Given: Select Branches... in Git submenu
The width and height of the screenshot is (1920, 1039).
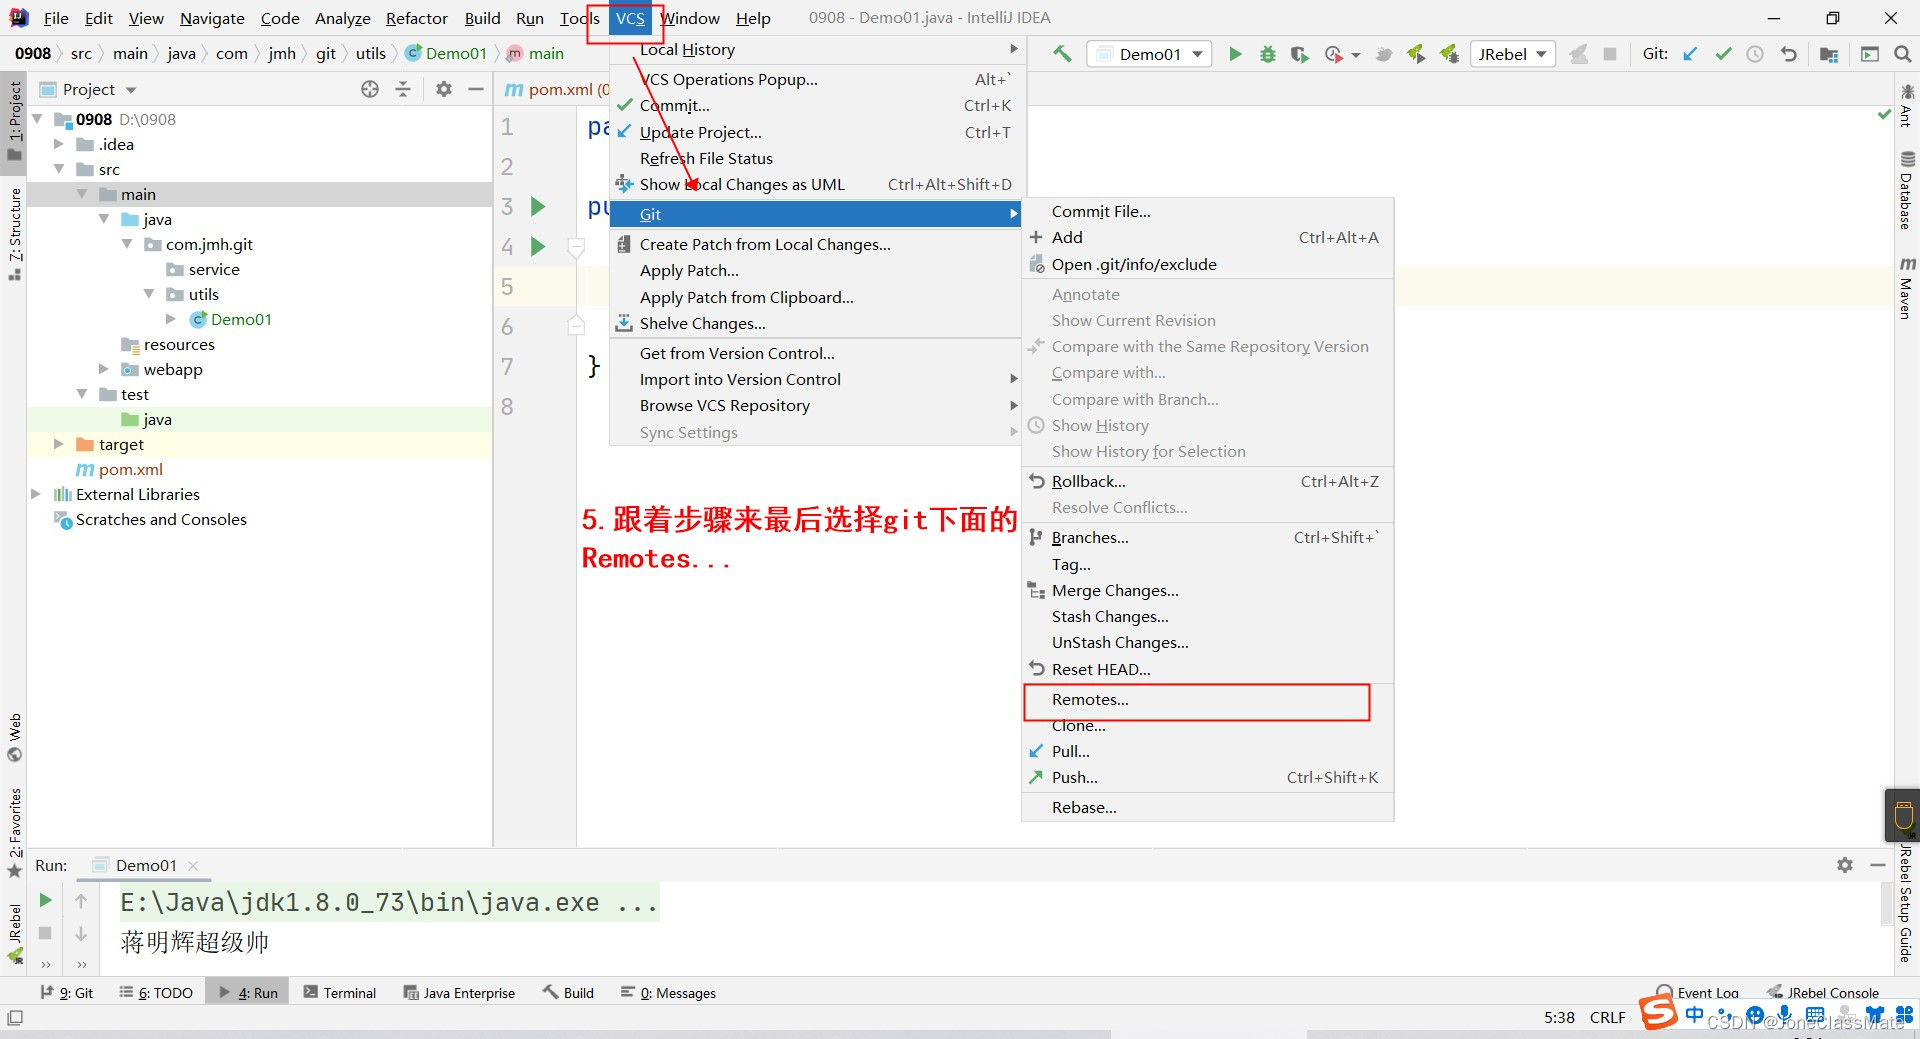Looking at the screenshot, I should [1207, 538].
